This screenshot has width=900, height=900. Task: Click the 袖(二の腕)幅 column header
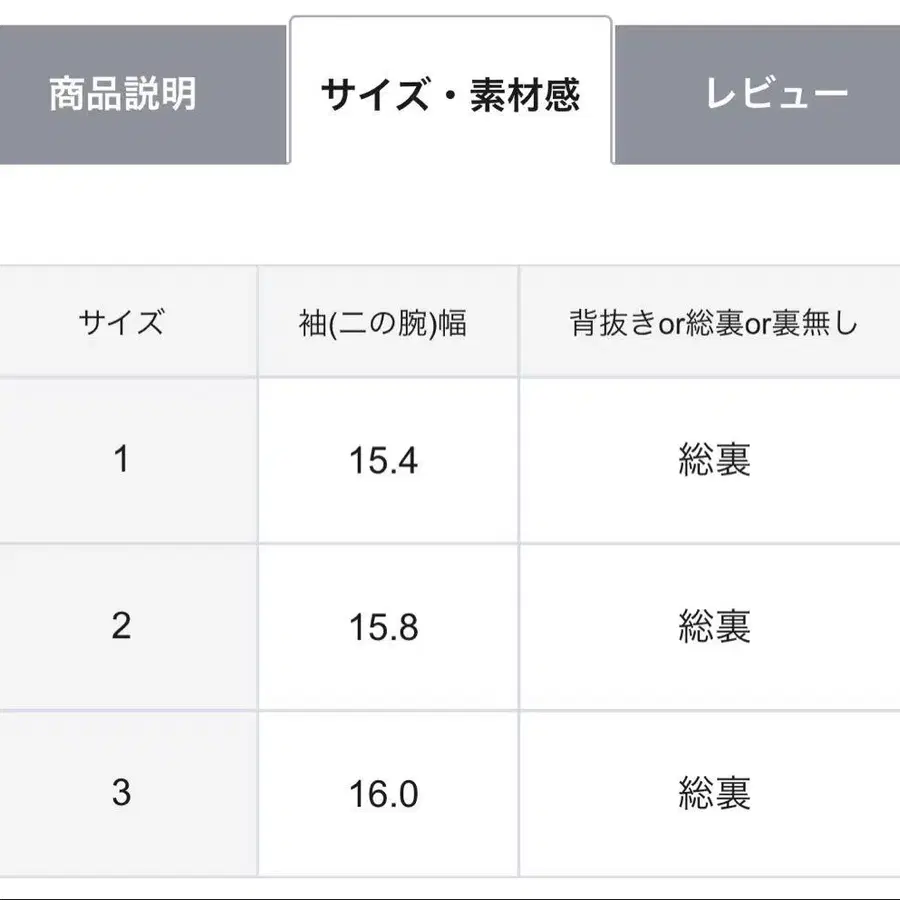pos(387,320)
